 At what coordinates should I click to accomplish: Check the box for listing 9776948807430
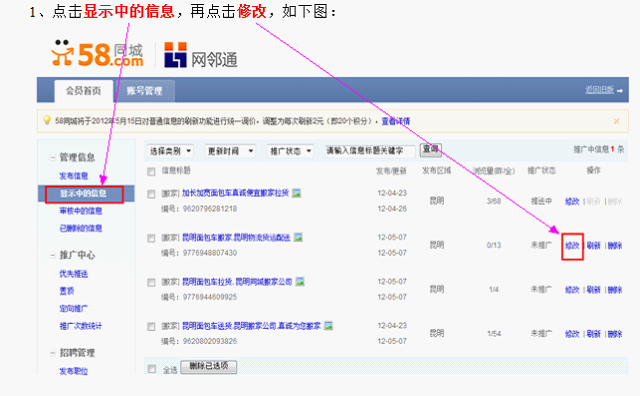tap(151, 238)
